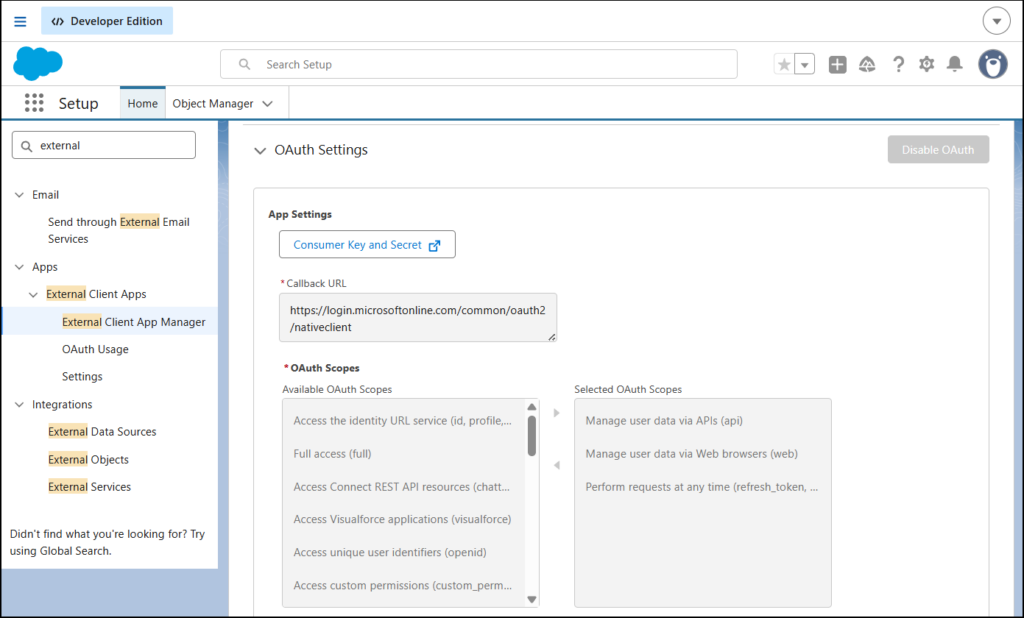This screenshot has height=618, width=1024.
Task: View notifications via bell icon
Action: pos(954,63)
